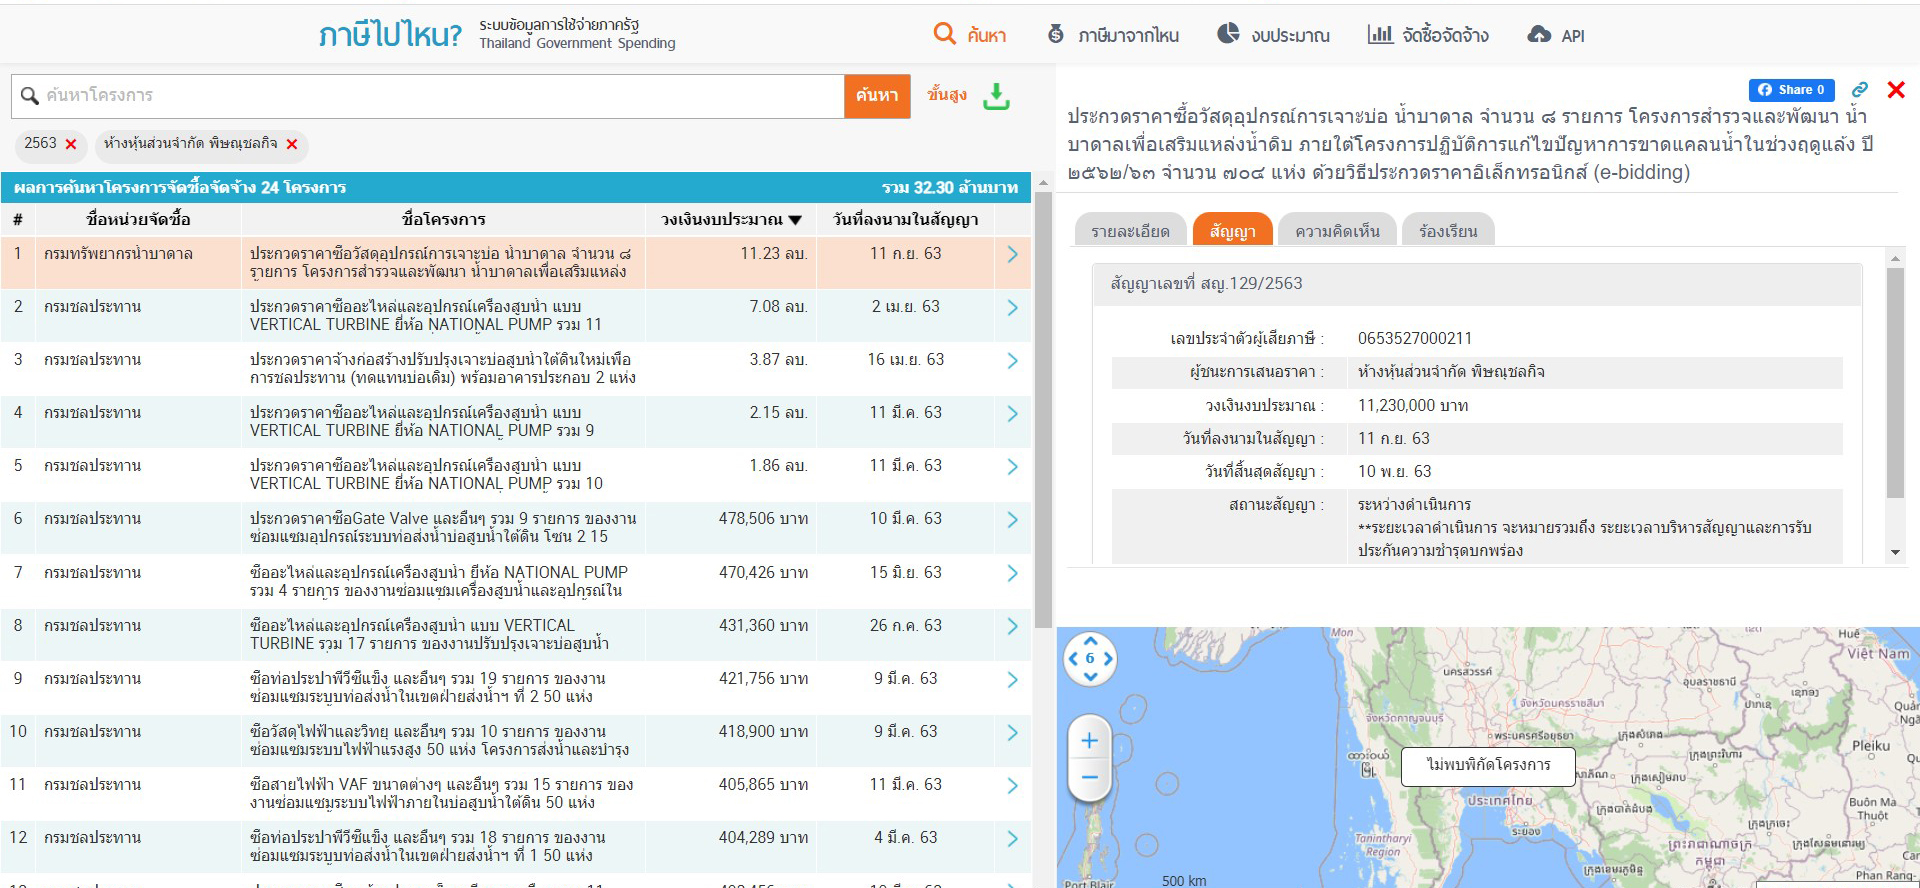Zoom in on the map
This screenshot has height=888, width=1920.
(1090, 741)
